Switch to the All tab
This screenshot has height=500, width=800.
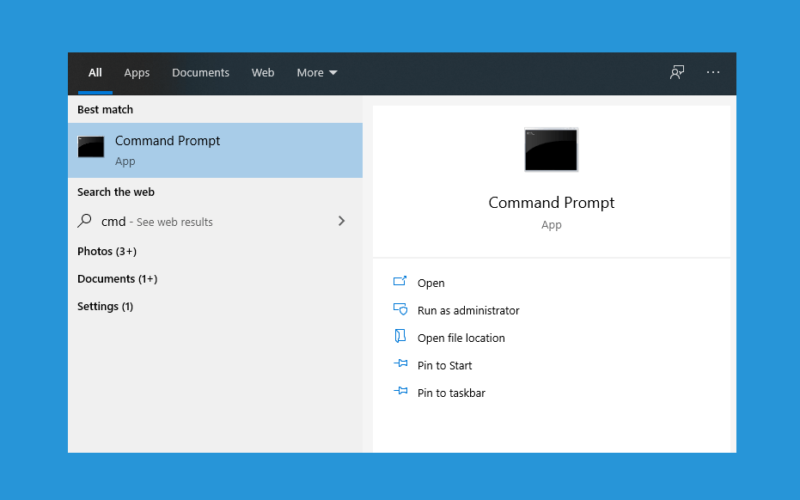click(95, 72)
